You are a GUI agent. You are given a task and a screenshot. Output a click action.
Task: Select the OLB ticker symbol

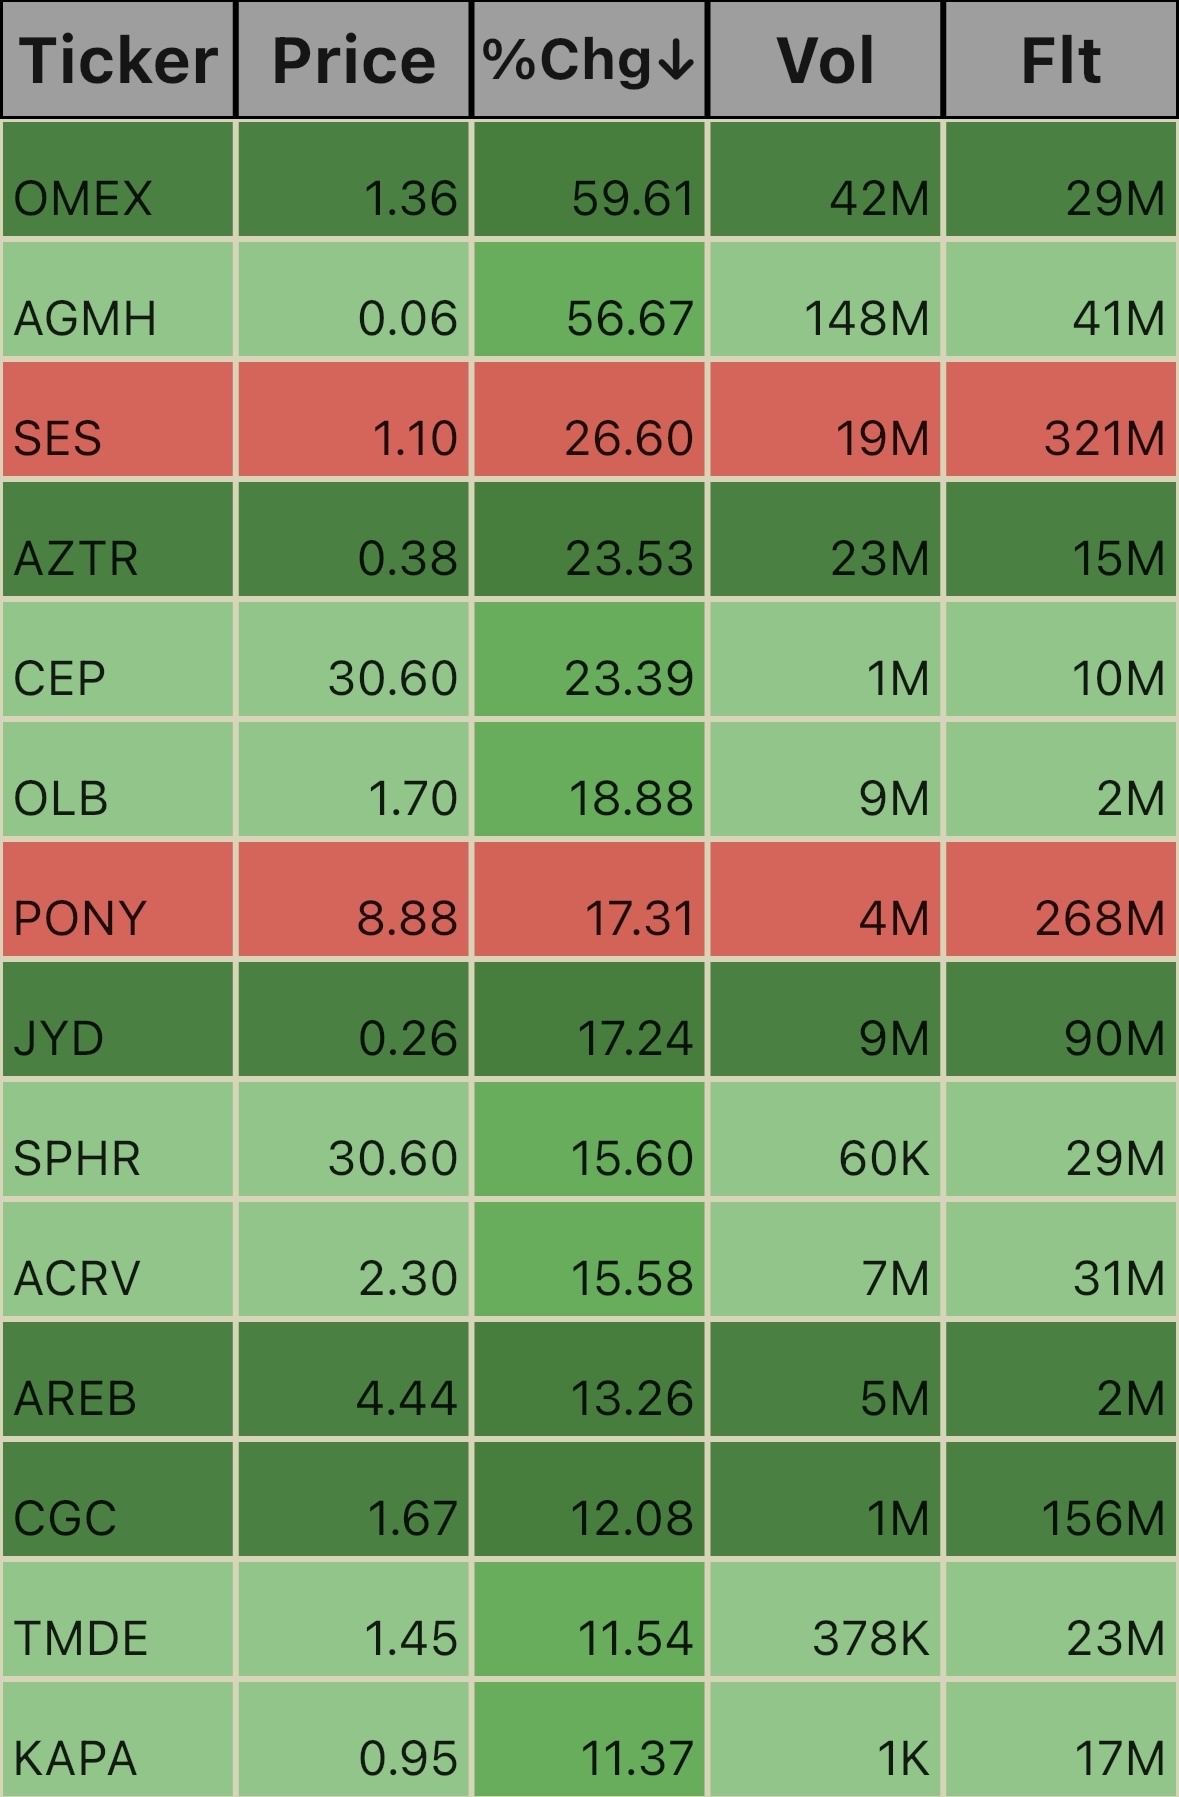pos(61,799)
